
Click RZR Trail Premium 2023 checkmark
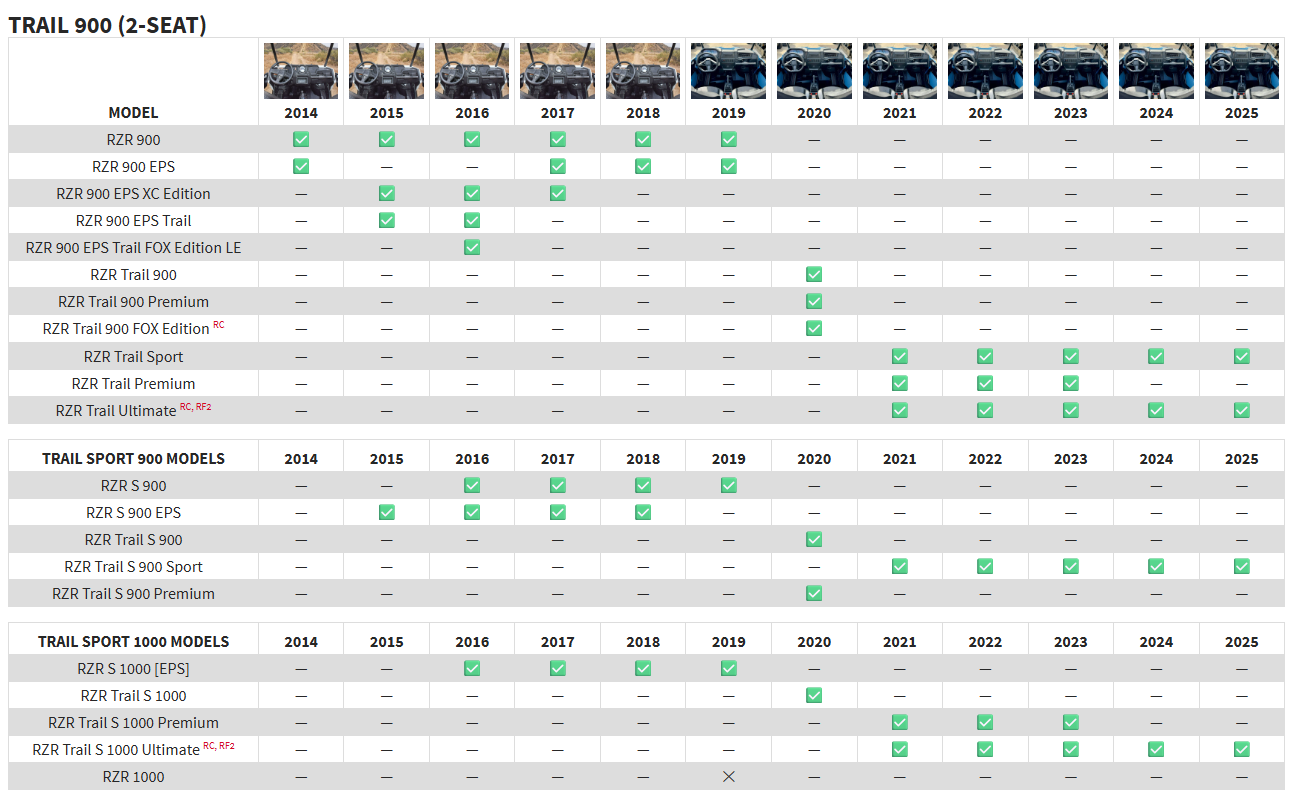pyautogui.click(x=1070, y=383)
